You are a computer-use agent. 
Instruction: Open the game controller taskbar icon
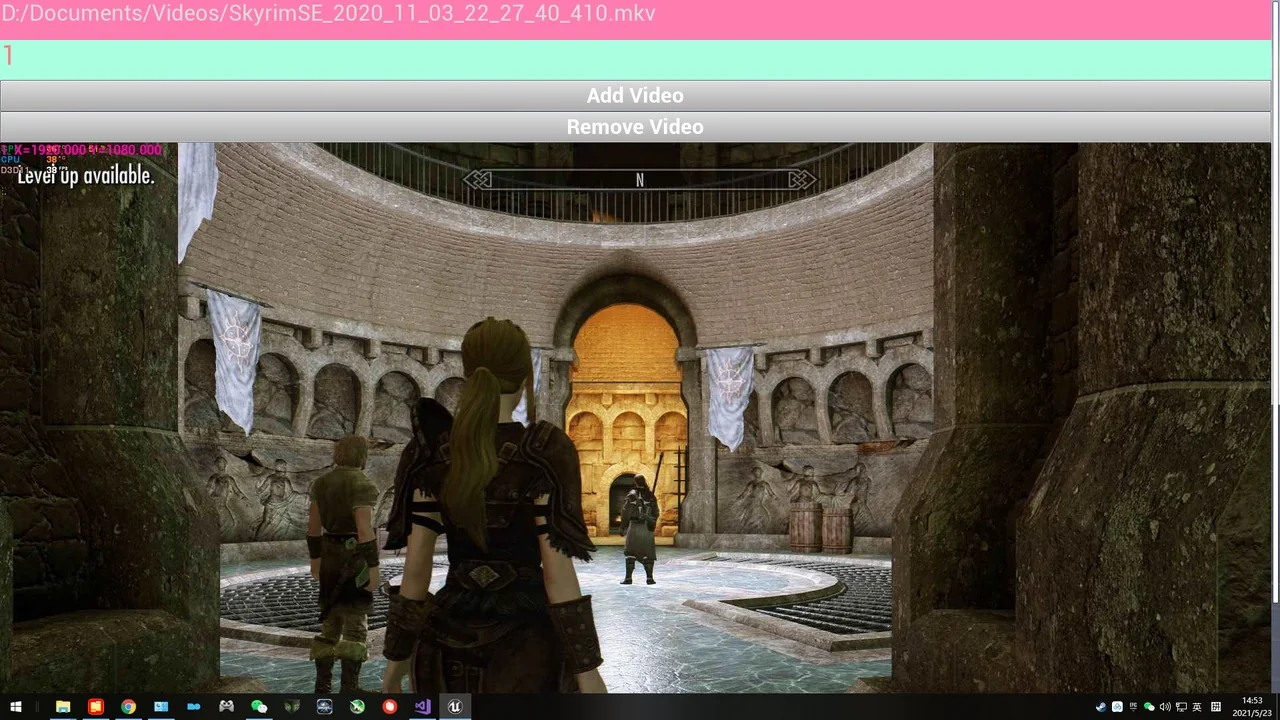tap(227, 707)
